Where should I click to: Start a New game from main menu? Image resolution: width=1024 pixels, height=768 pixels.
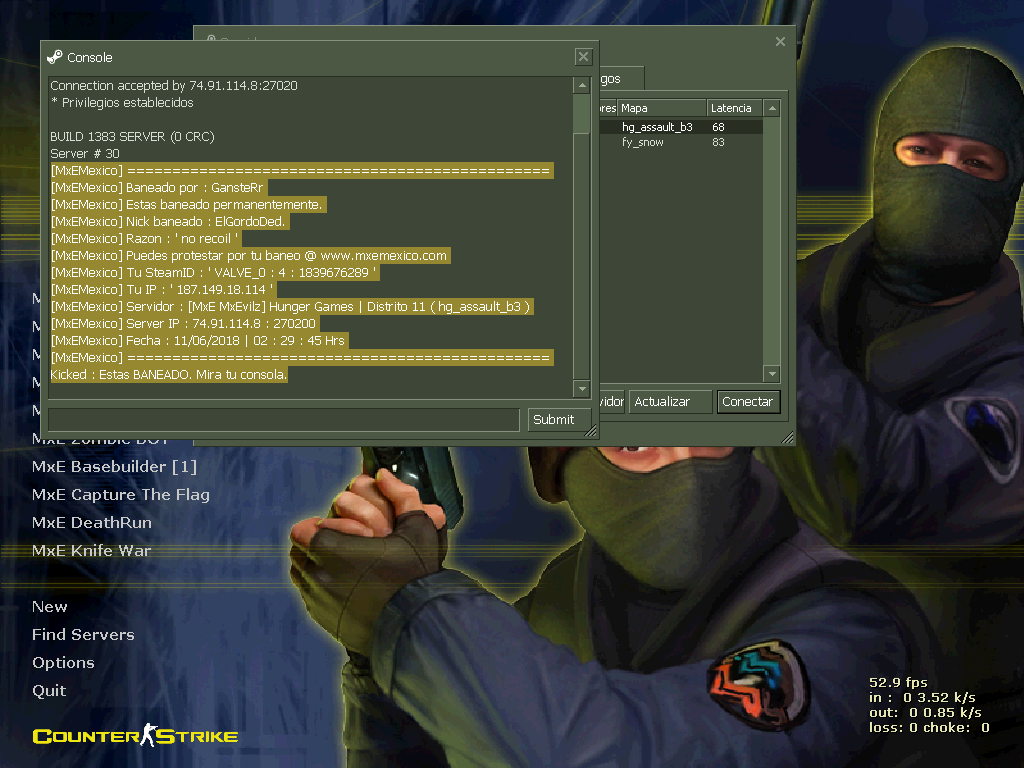coord(50,607)
